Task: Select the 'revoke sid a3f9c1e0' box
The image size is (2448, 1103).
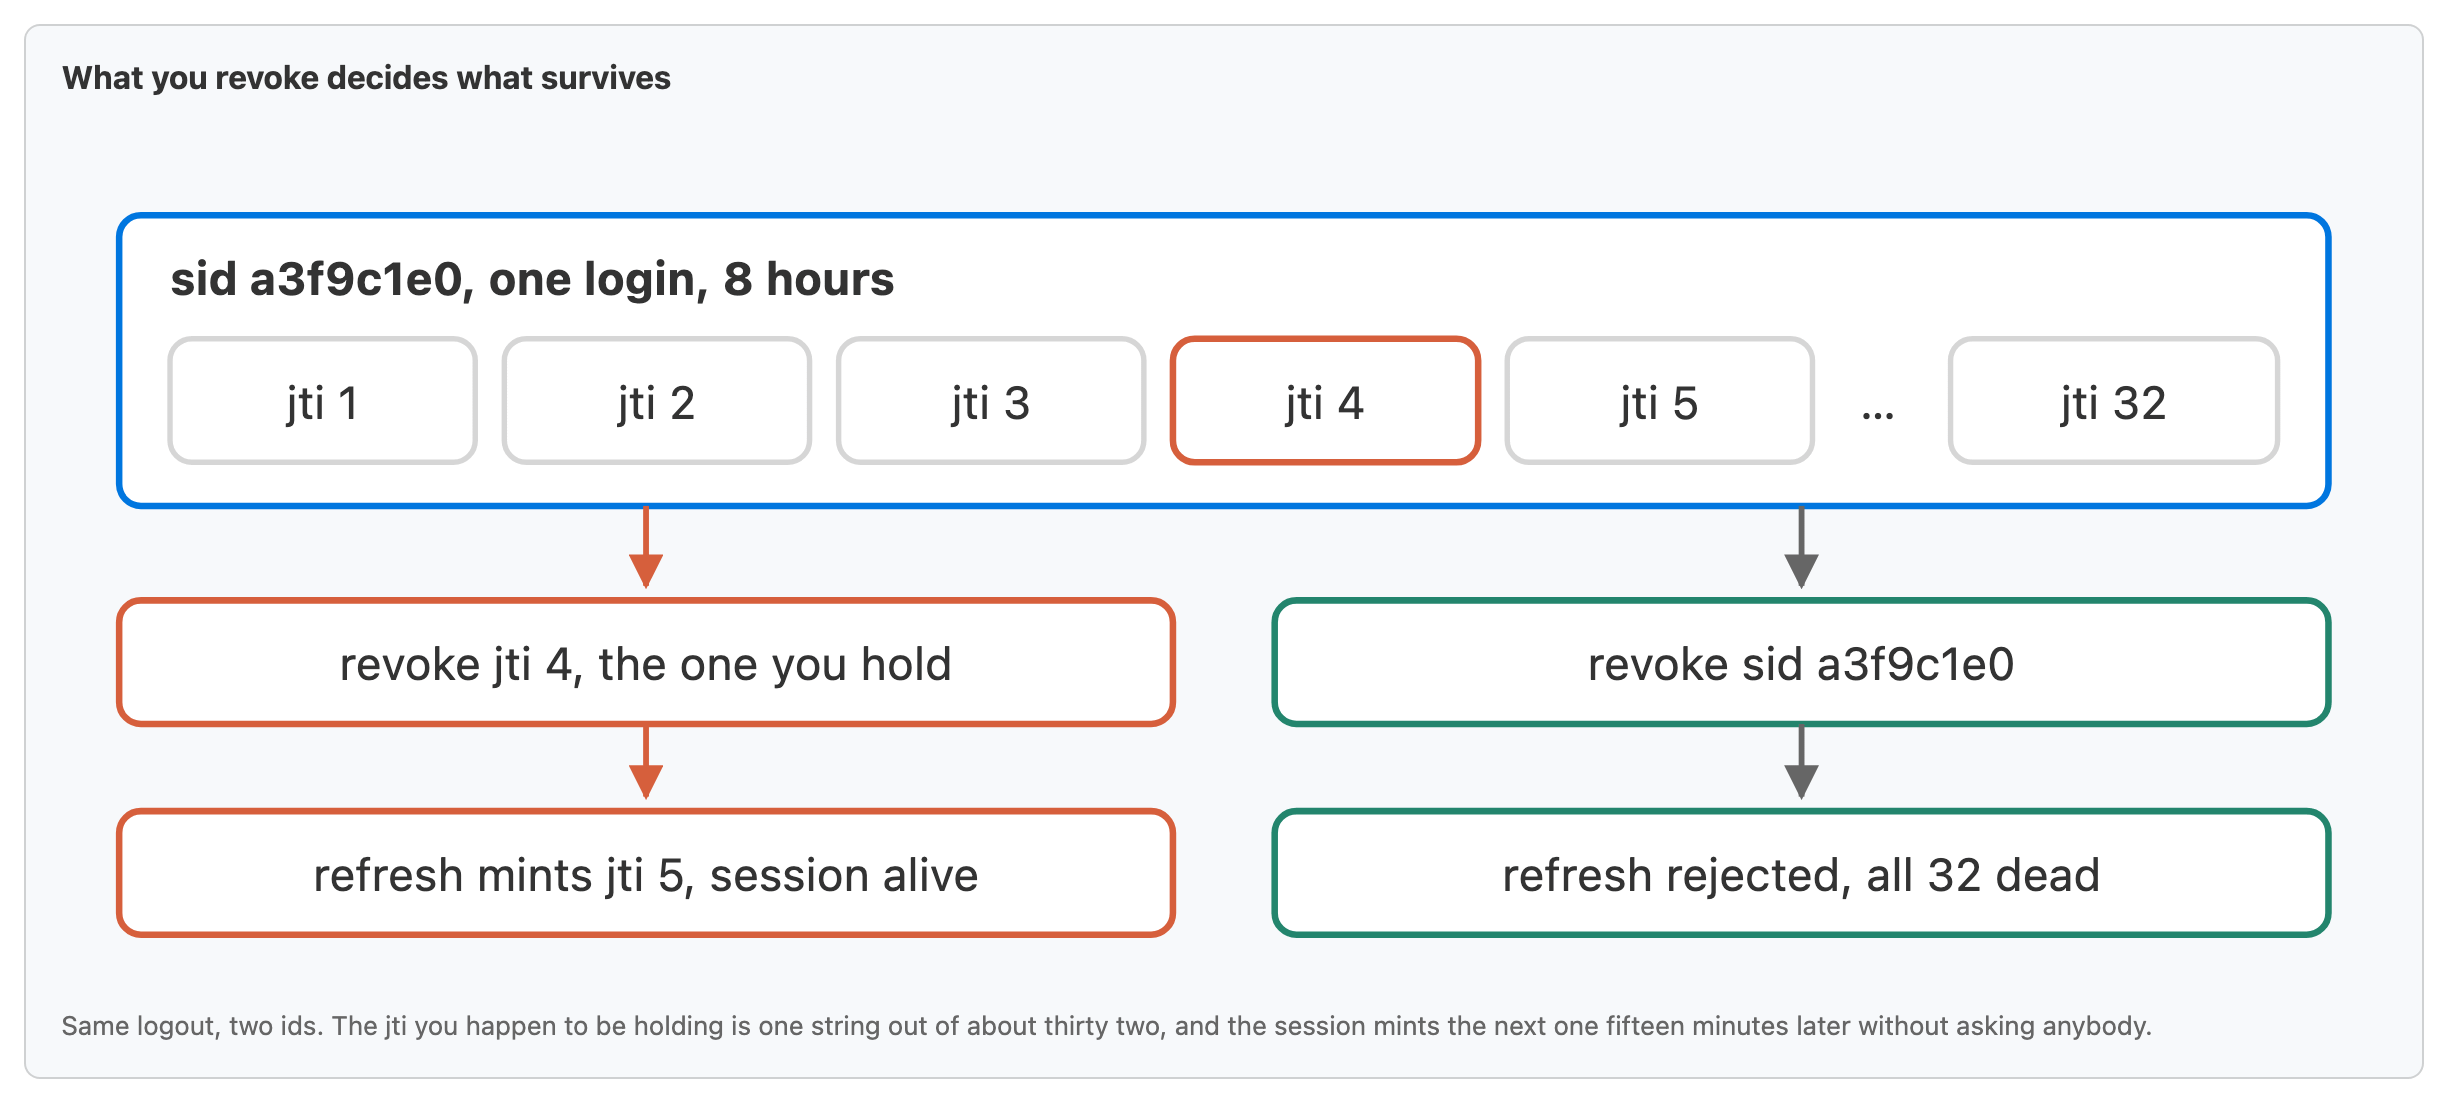Action: pos(1801,663)
